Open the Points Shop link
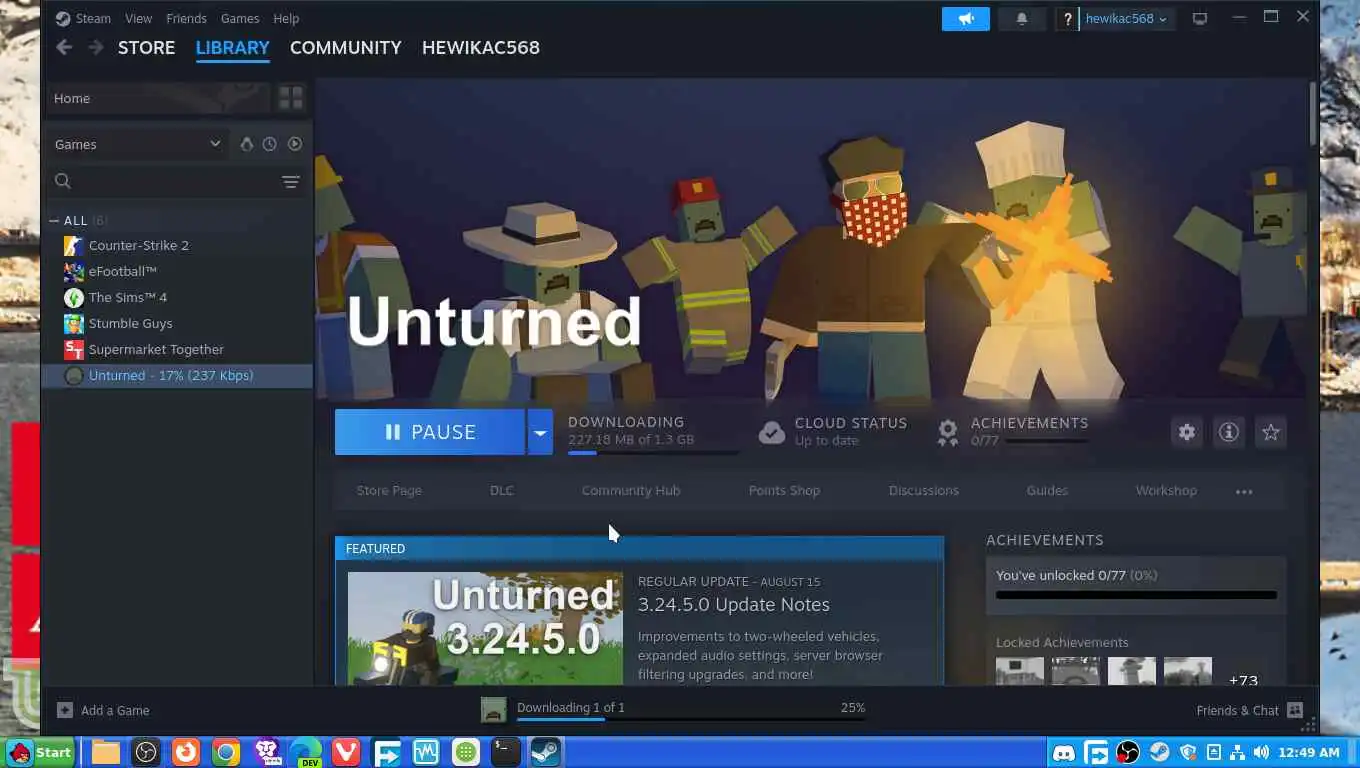Image resolution: width=1360 pixels, height=768 pixels. tap(784, 490)
